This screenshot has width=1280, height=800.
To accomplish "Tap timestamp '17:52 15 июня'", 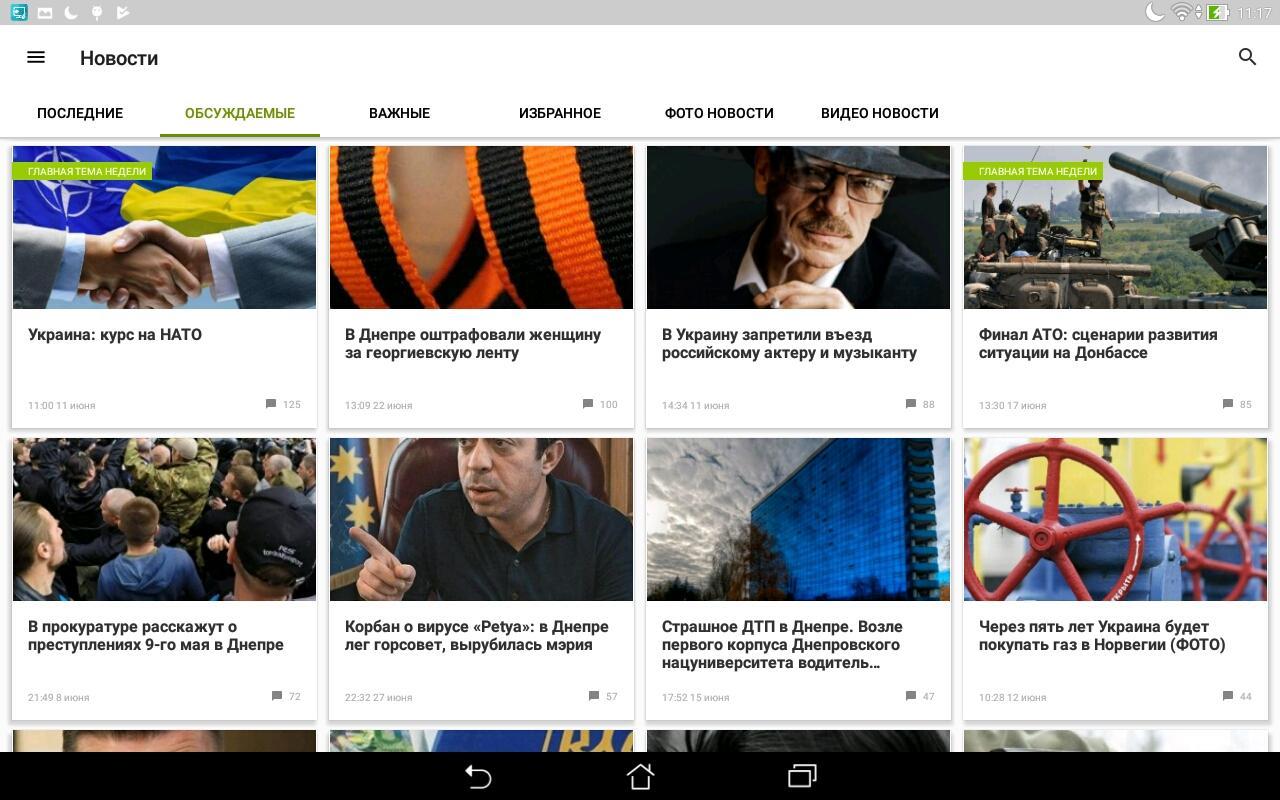I will pyautogui.click(x=696, y=697).
